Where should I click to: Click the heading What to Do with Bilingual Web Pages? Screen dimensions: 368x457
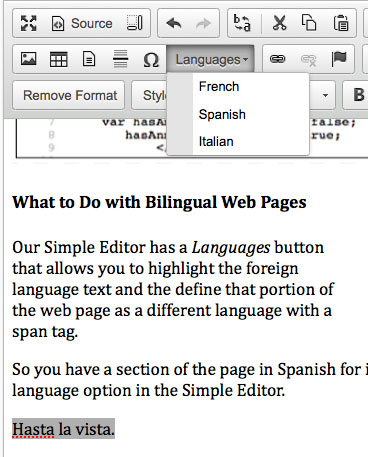click(x=159, y=202)
